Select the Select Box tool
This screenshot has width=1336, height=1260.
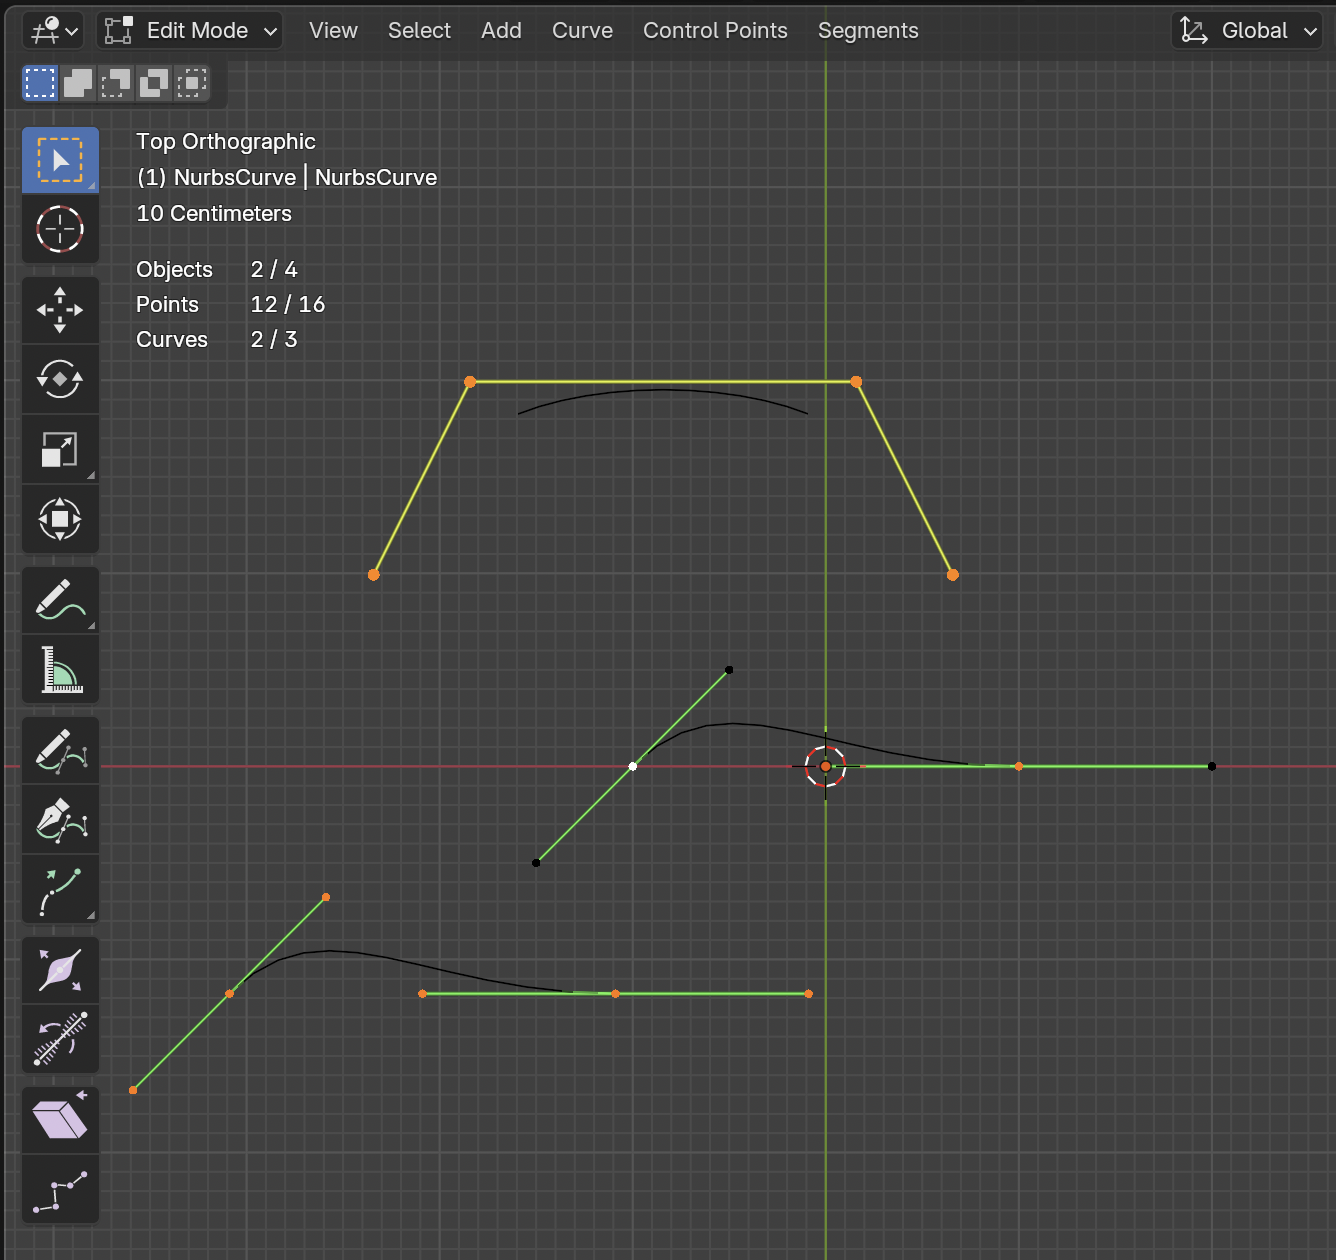[60, 160]
